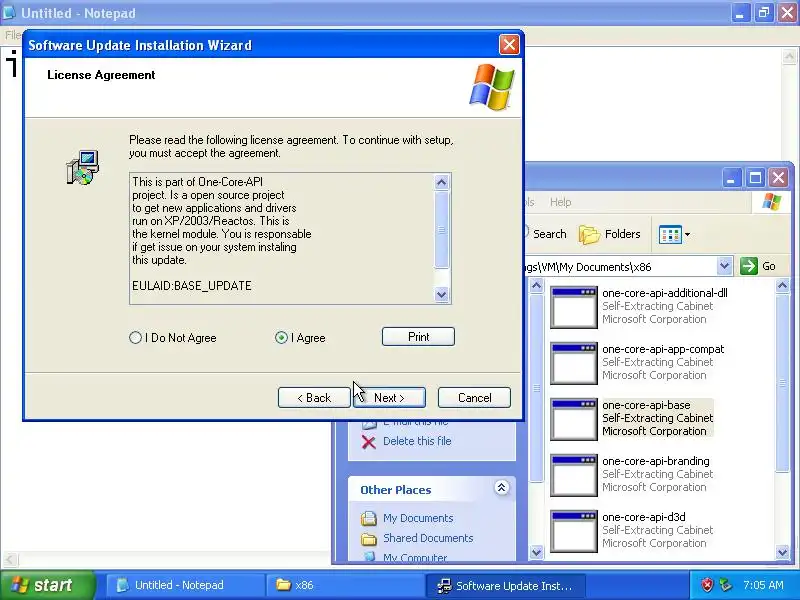Screen dimensions: 800x600
Task: Open the Folders pane in Explorer
Action: pos(610,234)
